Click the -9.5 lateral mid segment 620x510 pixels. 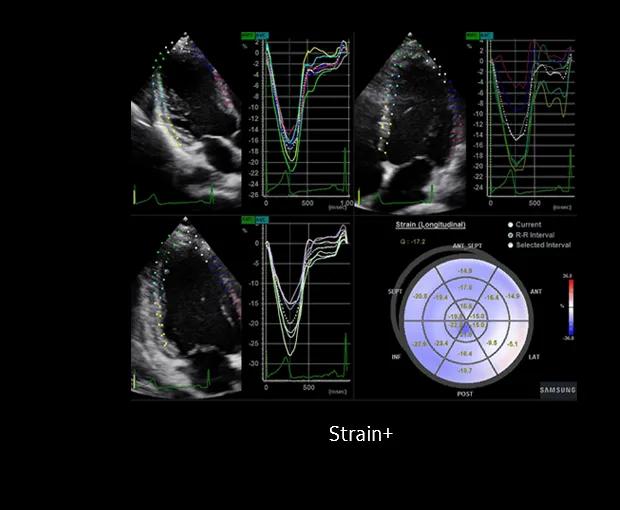492,343
